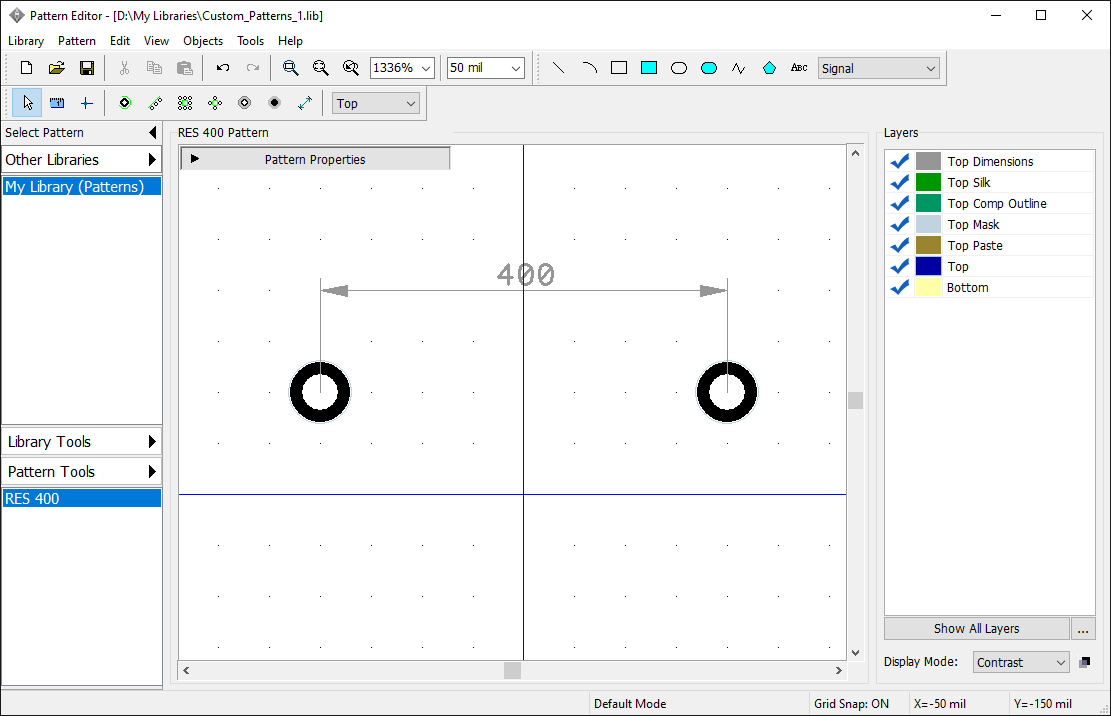Select the Ellipse outline tool
1111x716 pixels.
[679, 68]
